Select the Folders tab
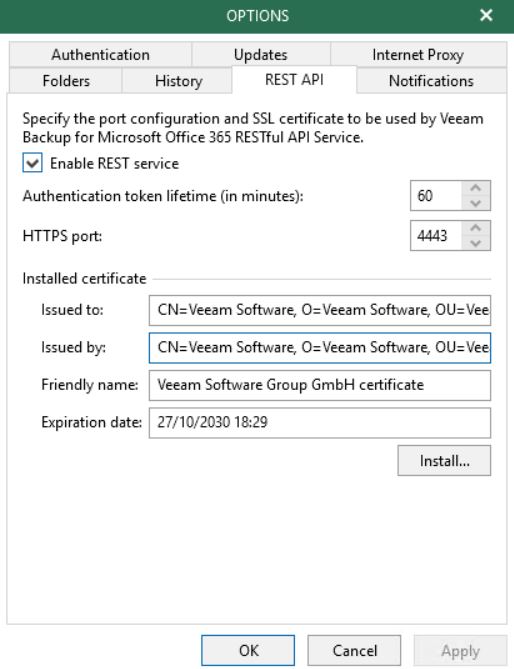Viewport: 514px width, 669px height. [66, 81]
